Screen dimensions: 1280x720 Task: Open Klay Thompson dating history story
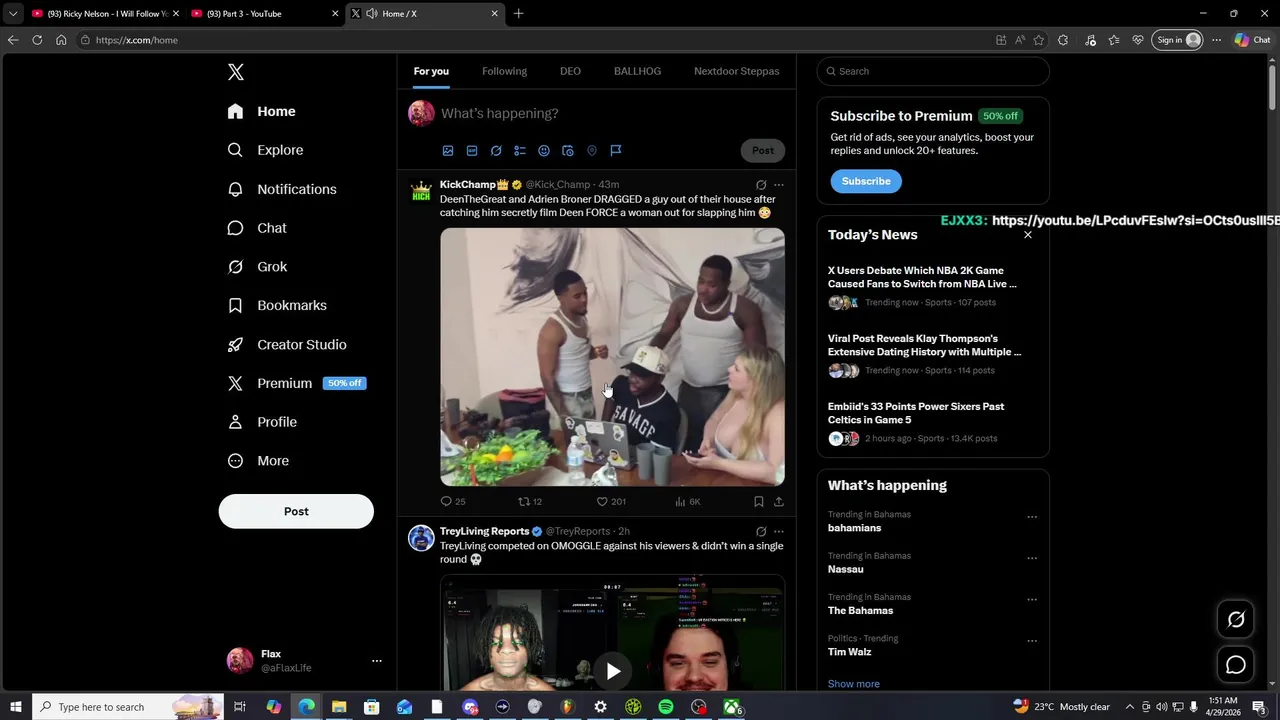click(932, 354)
